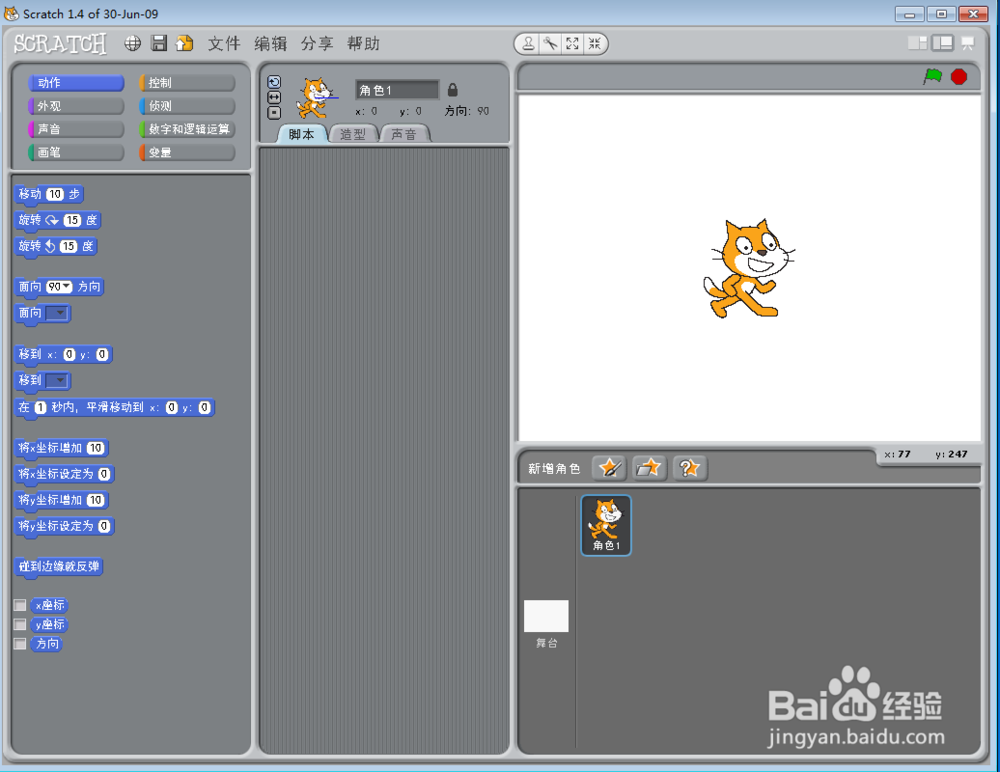This screenshot has width=1000, height=772.
Task: Click the 将y坐标增加 10 block
Action: tap(61, 500)
